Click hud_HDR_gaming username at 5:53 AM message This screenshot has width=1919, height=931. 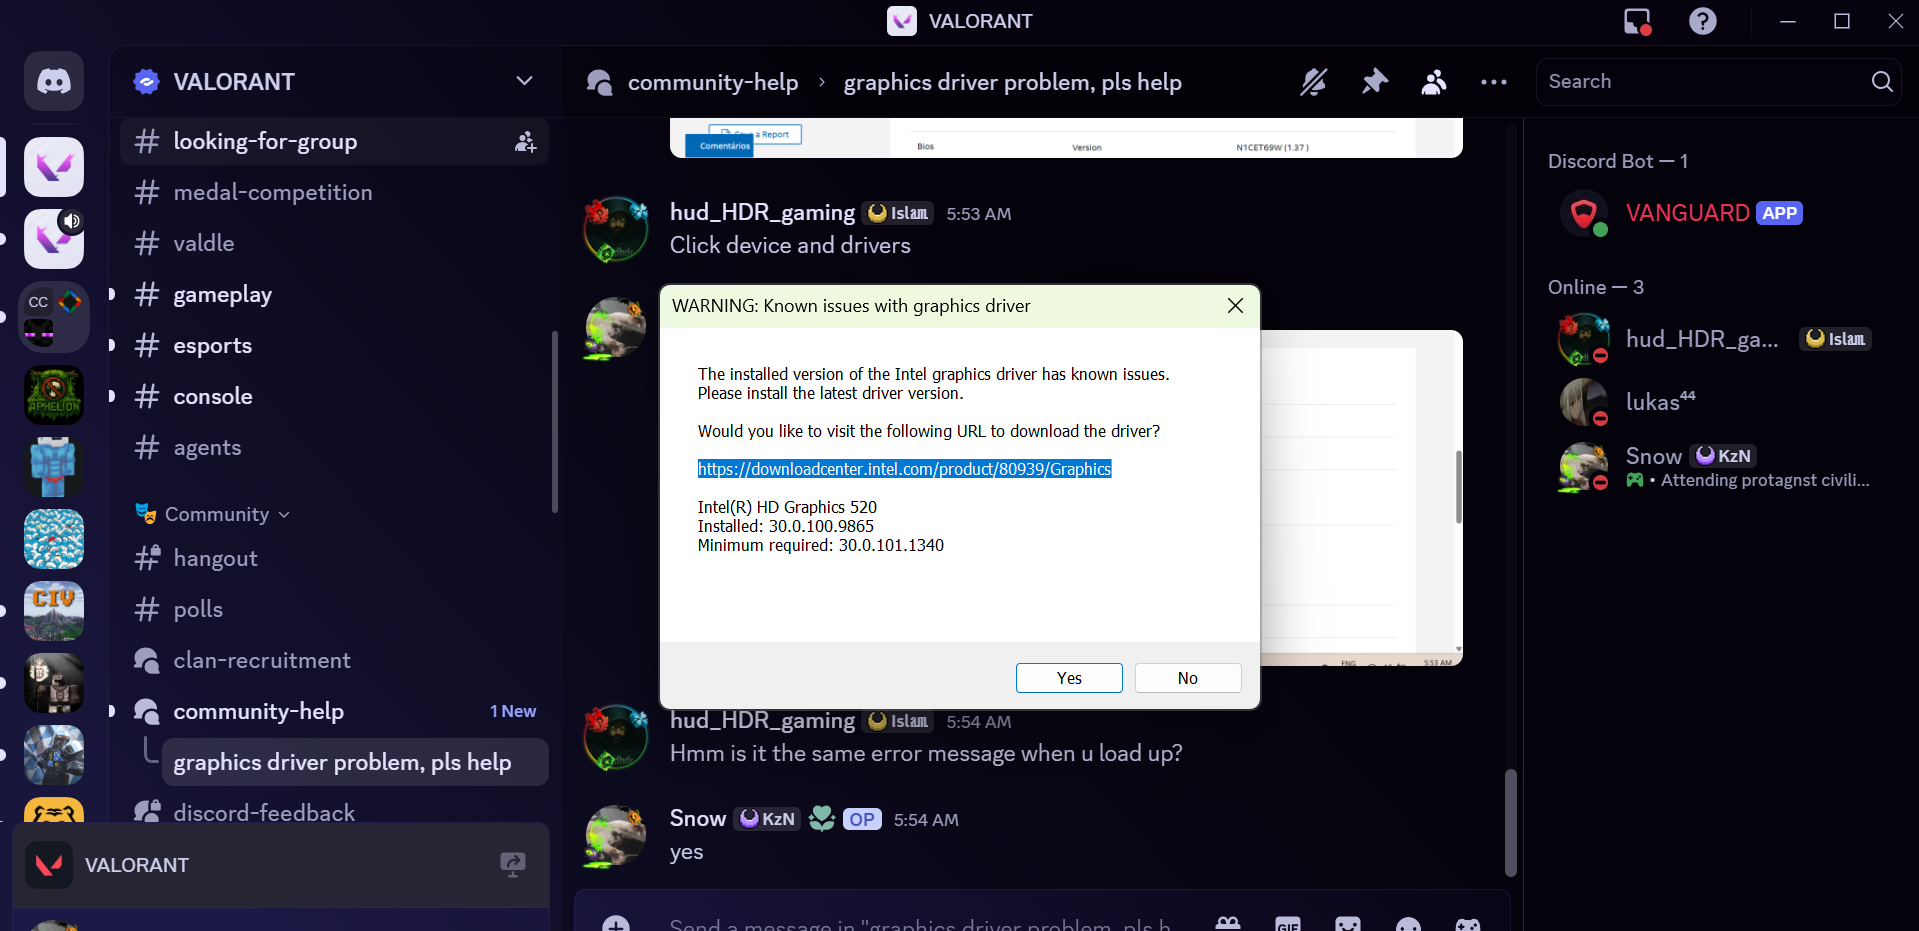click(x=762, y=212)
